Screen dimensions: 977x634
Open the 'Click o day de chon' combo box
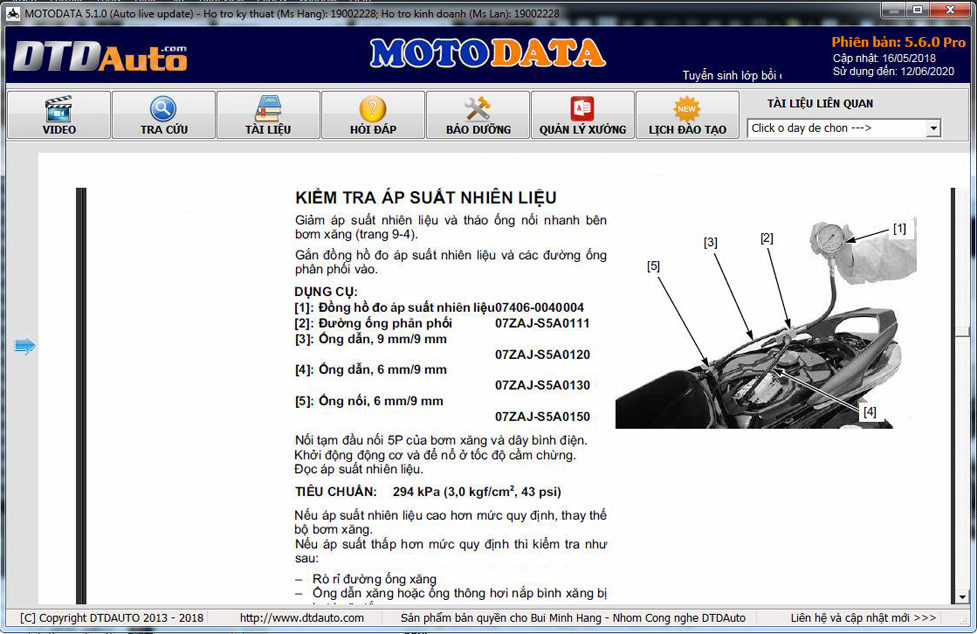(x=843, y=128)
